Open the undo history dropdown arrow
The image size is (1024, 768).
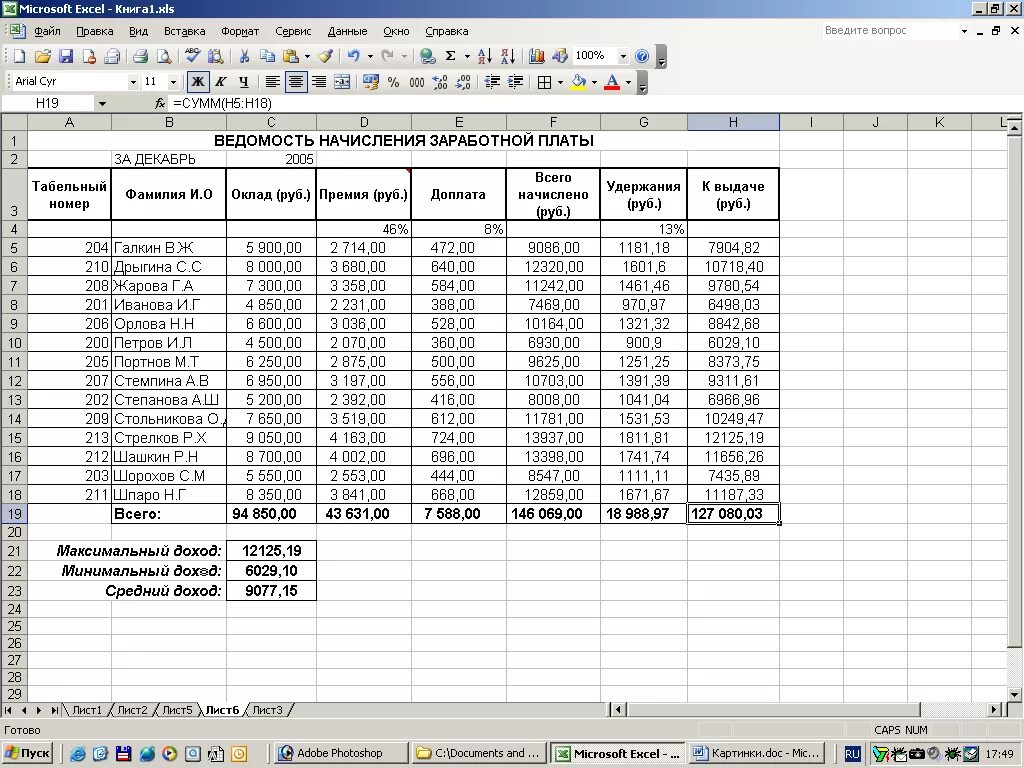click(370, 56)
